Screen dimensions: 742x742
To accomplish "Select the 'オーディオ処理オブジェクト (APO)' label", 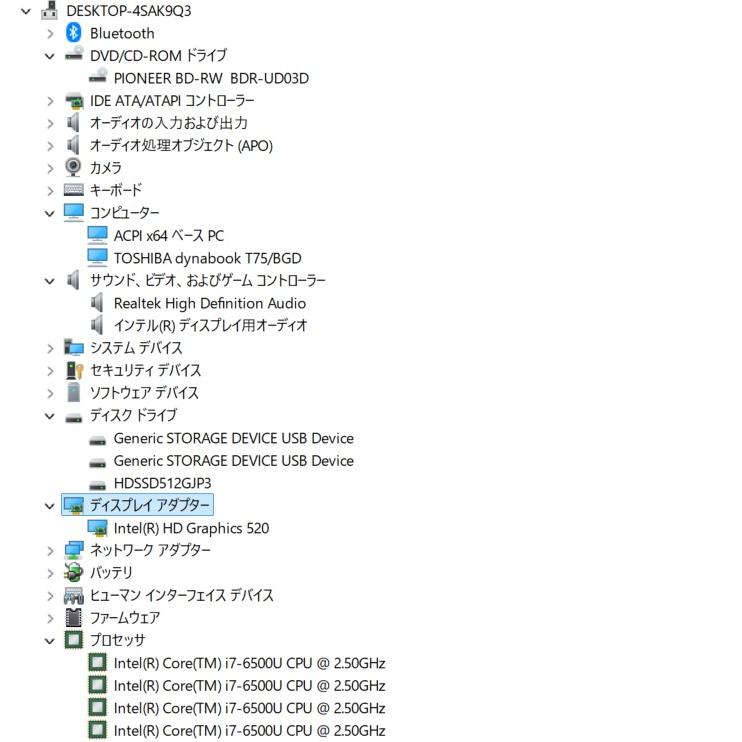I will (x=181, y=145).
